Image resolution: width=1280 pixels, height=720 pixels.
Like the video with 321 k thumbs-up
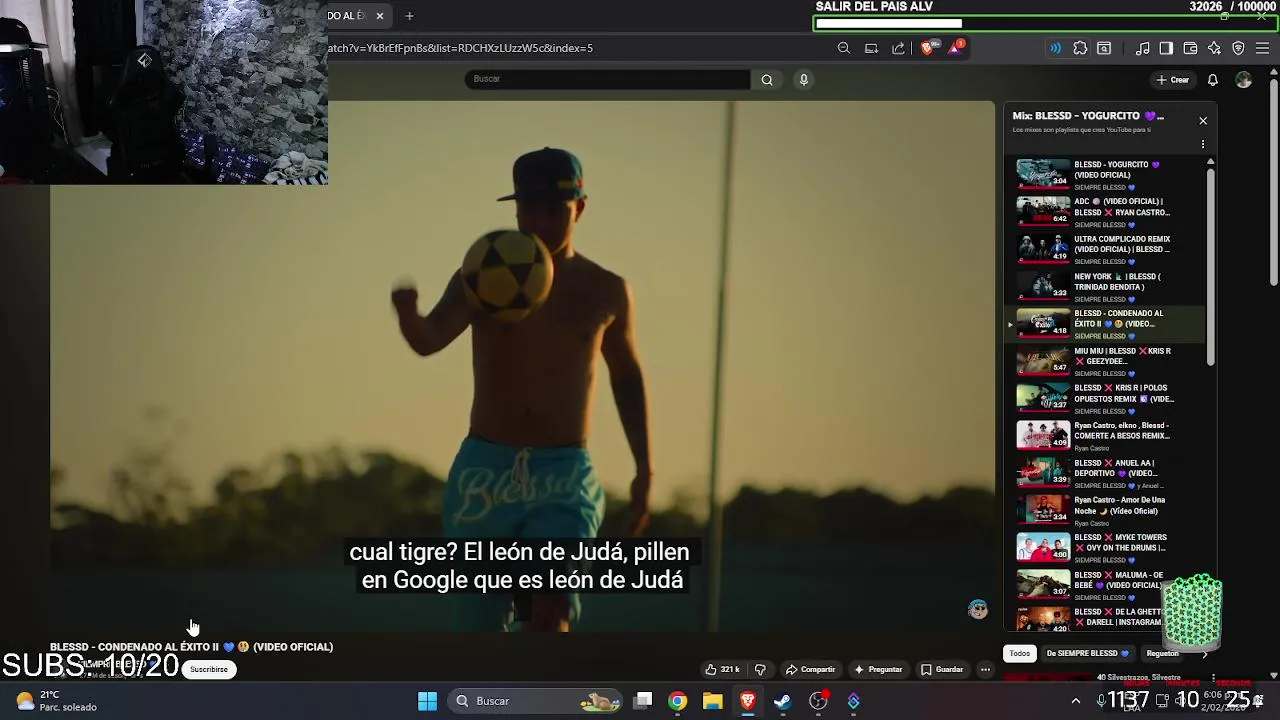point(722,669)
